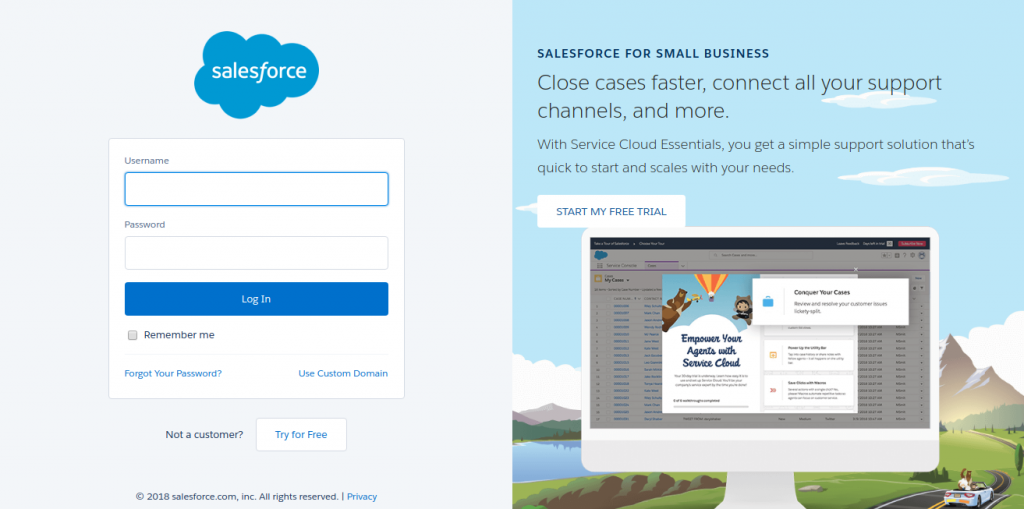This screenshot has height=509, width=1024.
Task: Click the Username label text
Action: click(146, 161)
